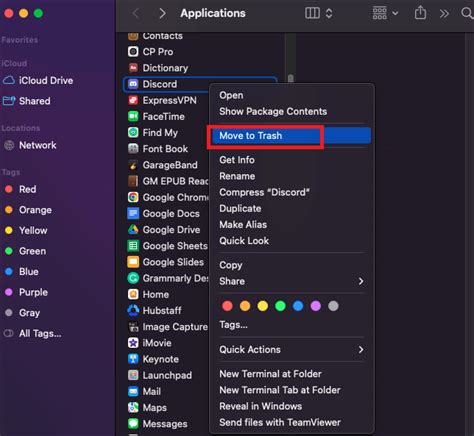Screen dimensions: 474x436
Task: Select the Google Drive icon
Action: pyautogui.click(x=133, y=229)
